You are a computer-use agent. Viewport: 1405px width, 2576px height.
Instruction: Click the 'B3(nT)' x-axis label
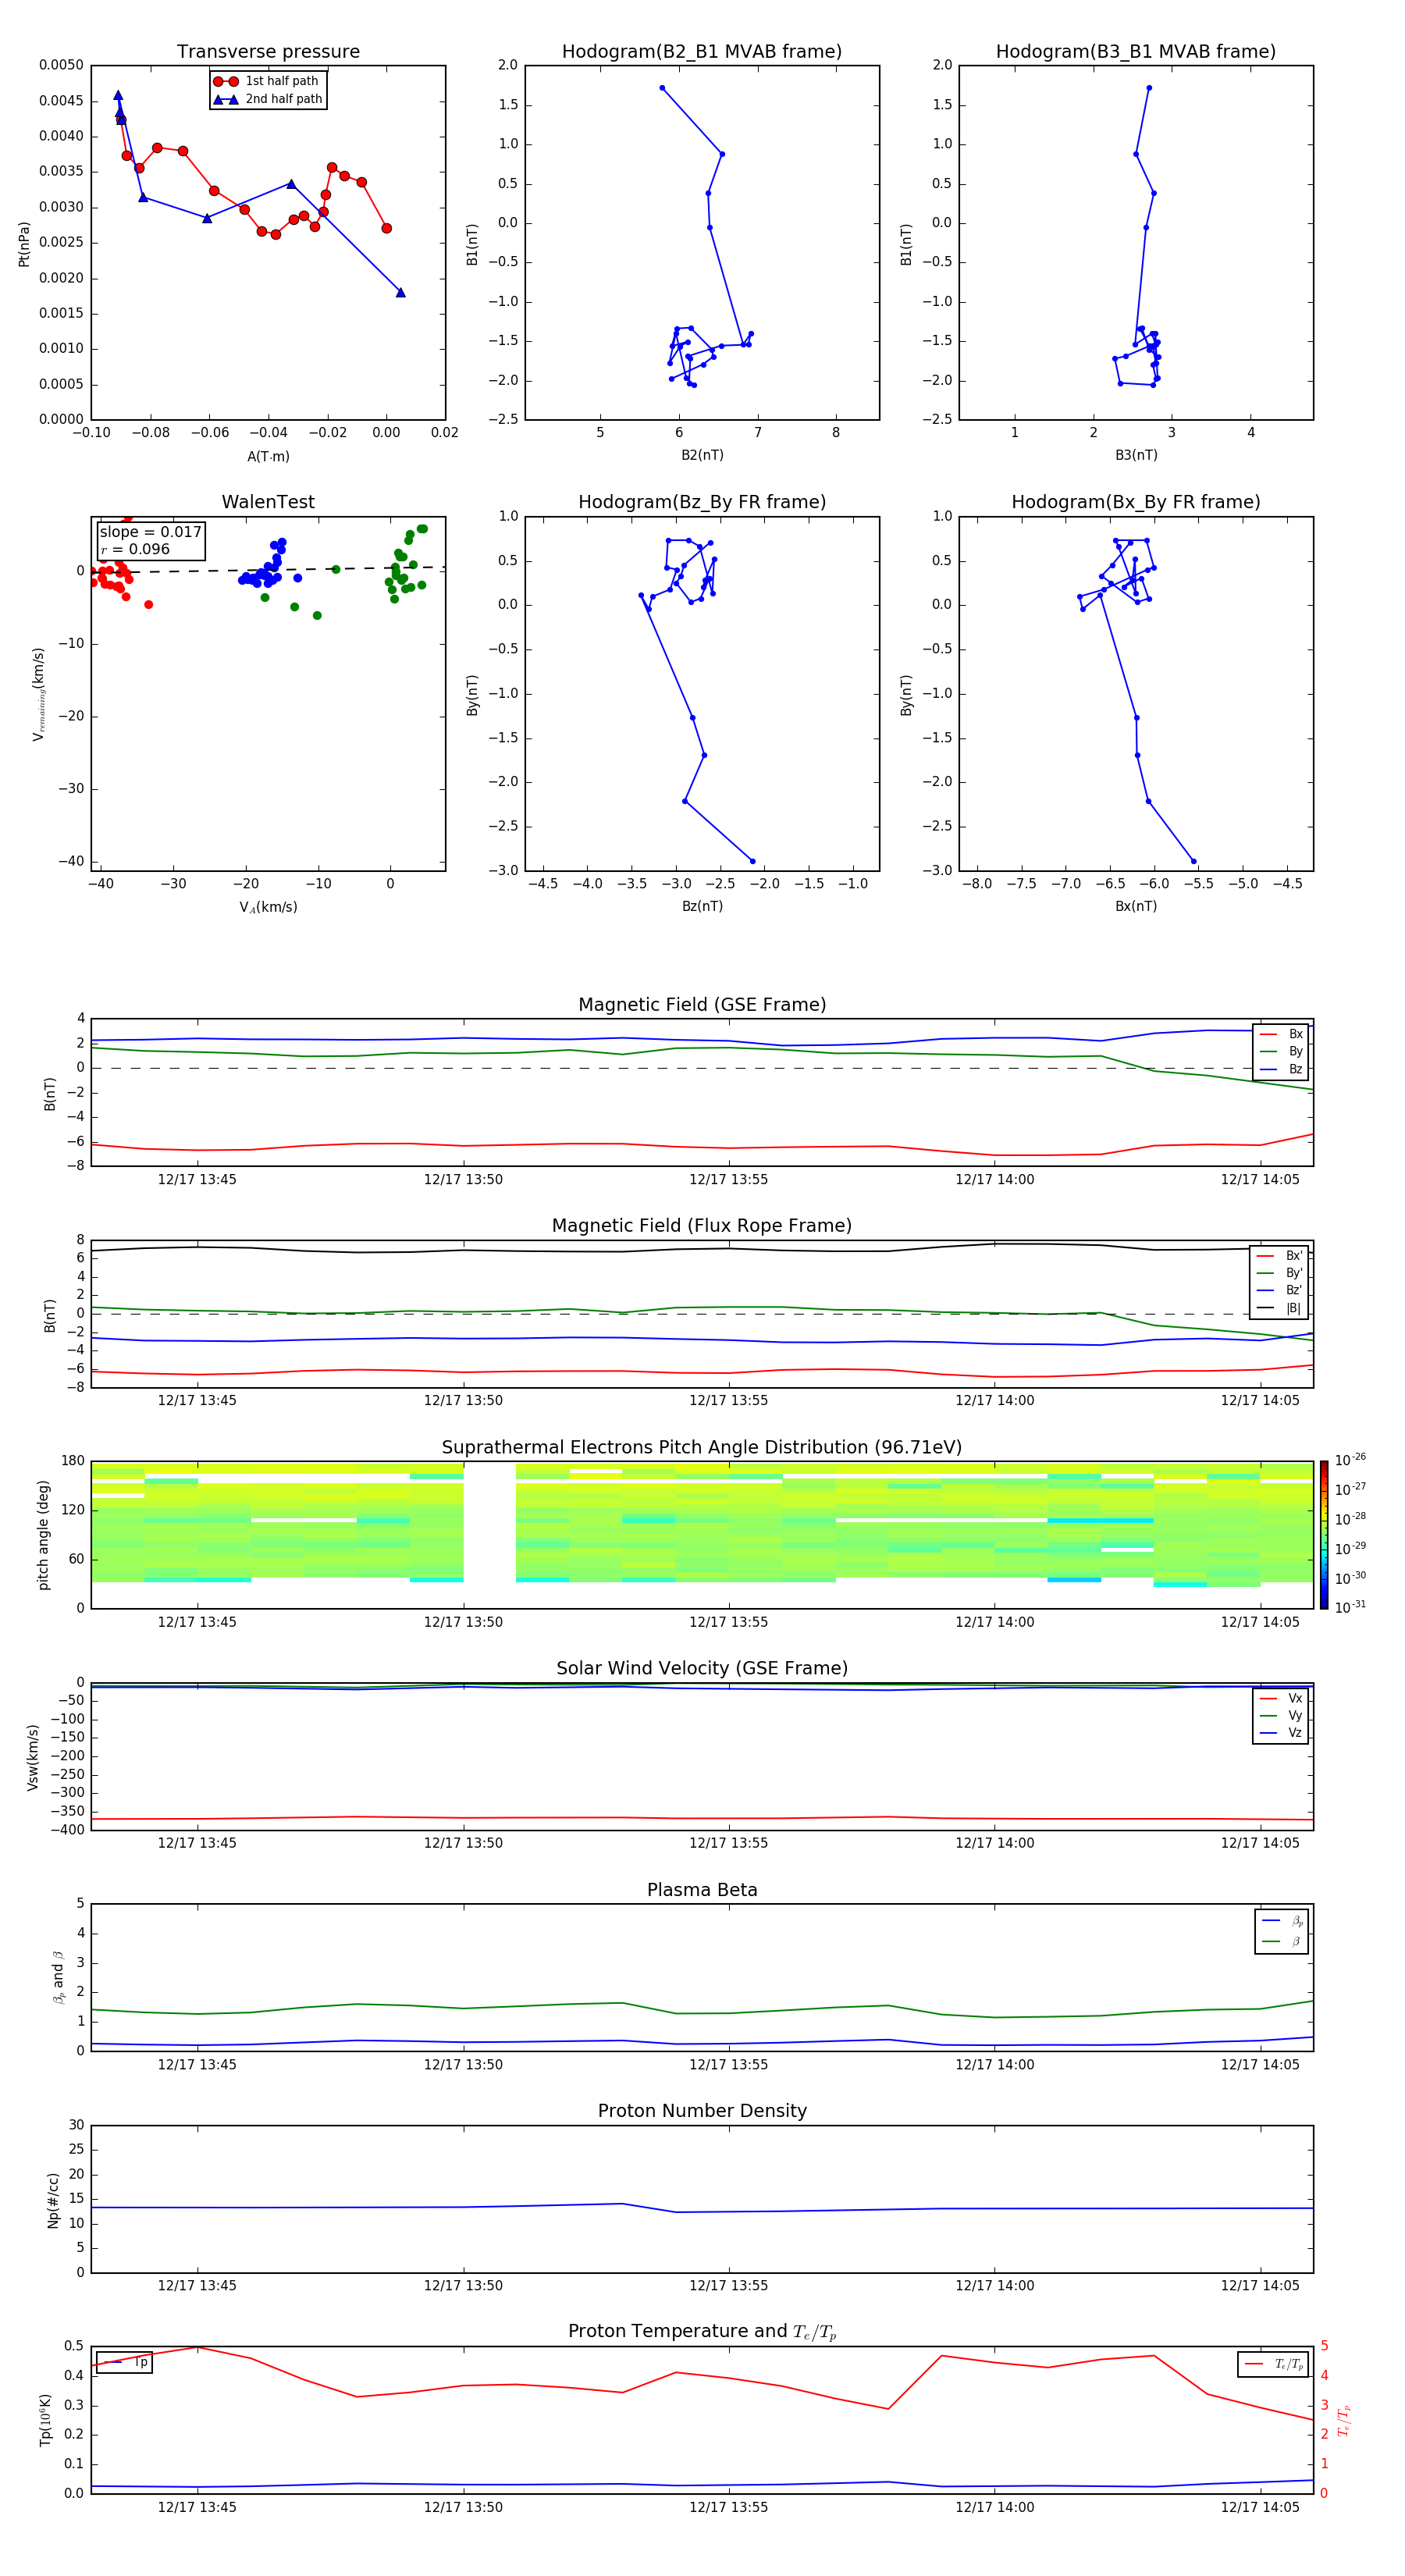coord(1136,455)
